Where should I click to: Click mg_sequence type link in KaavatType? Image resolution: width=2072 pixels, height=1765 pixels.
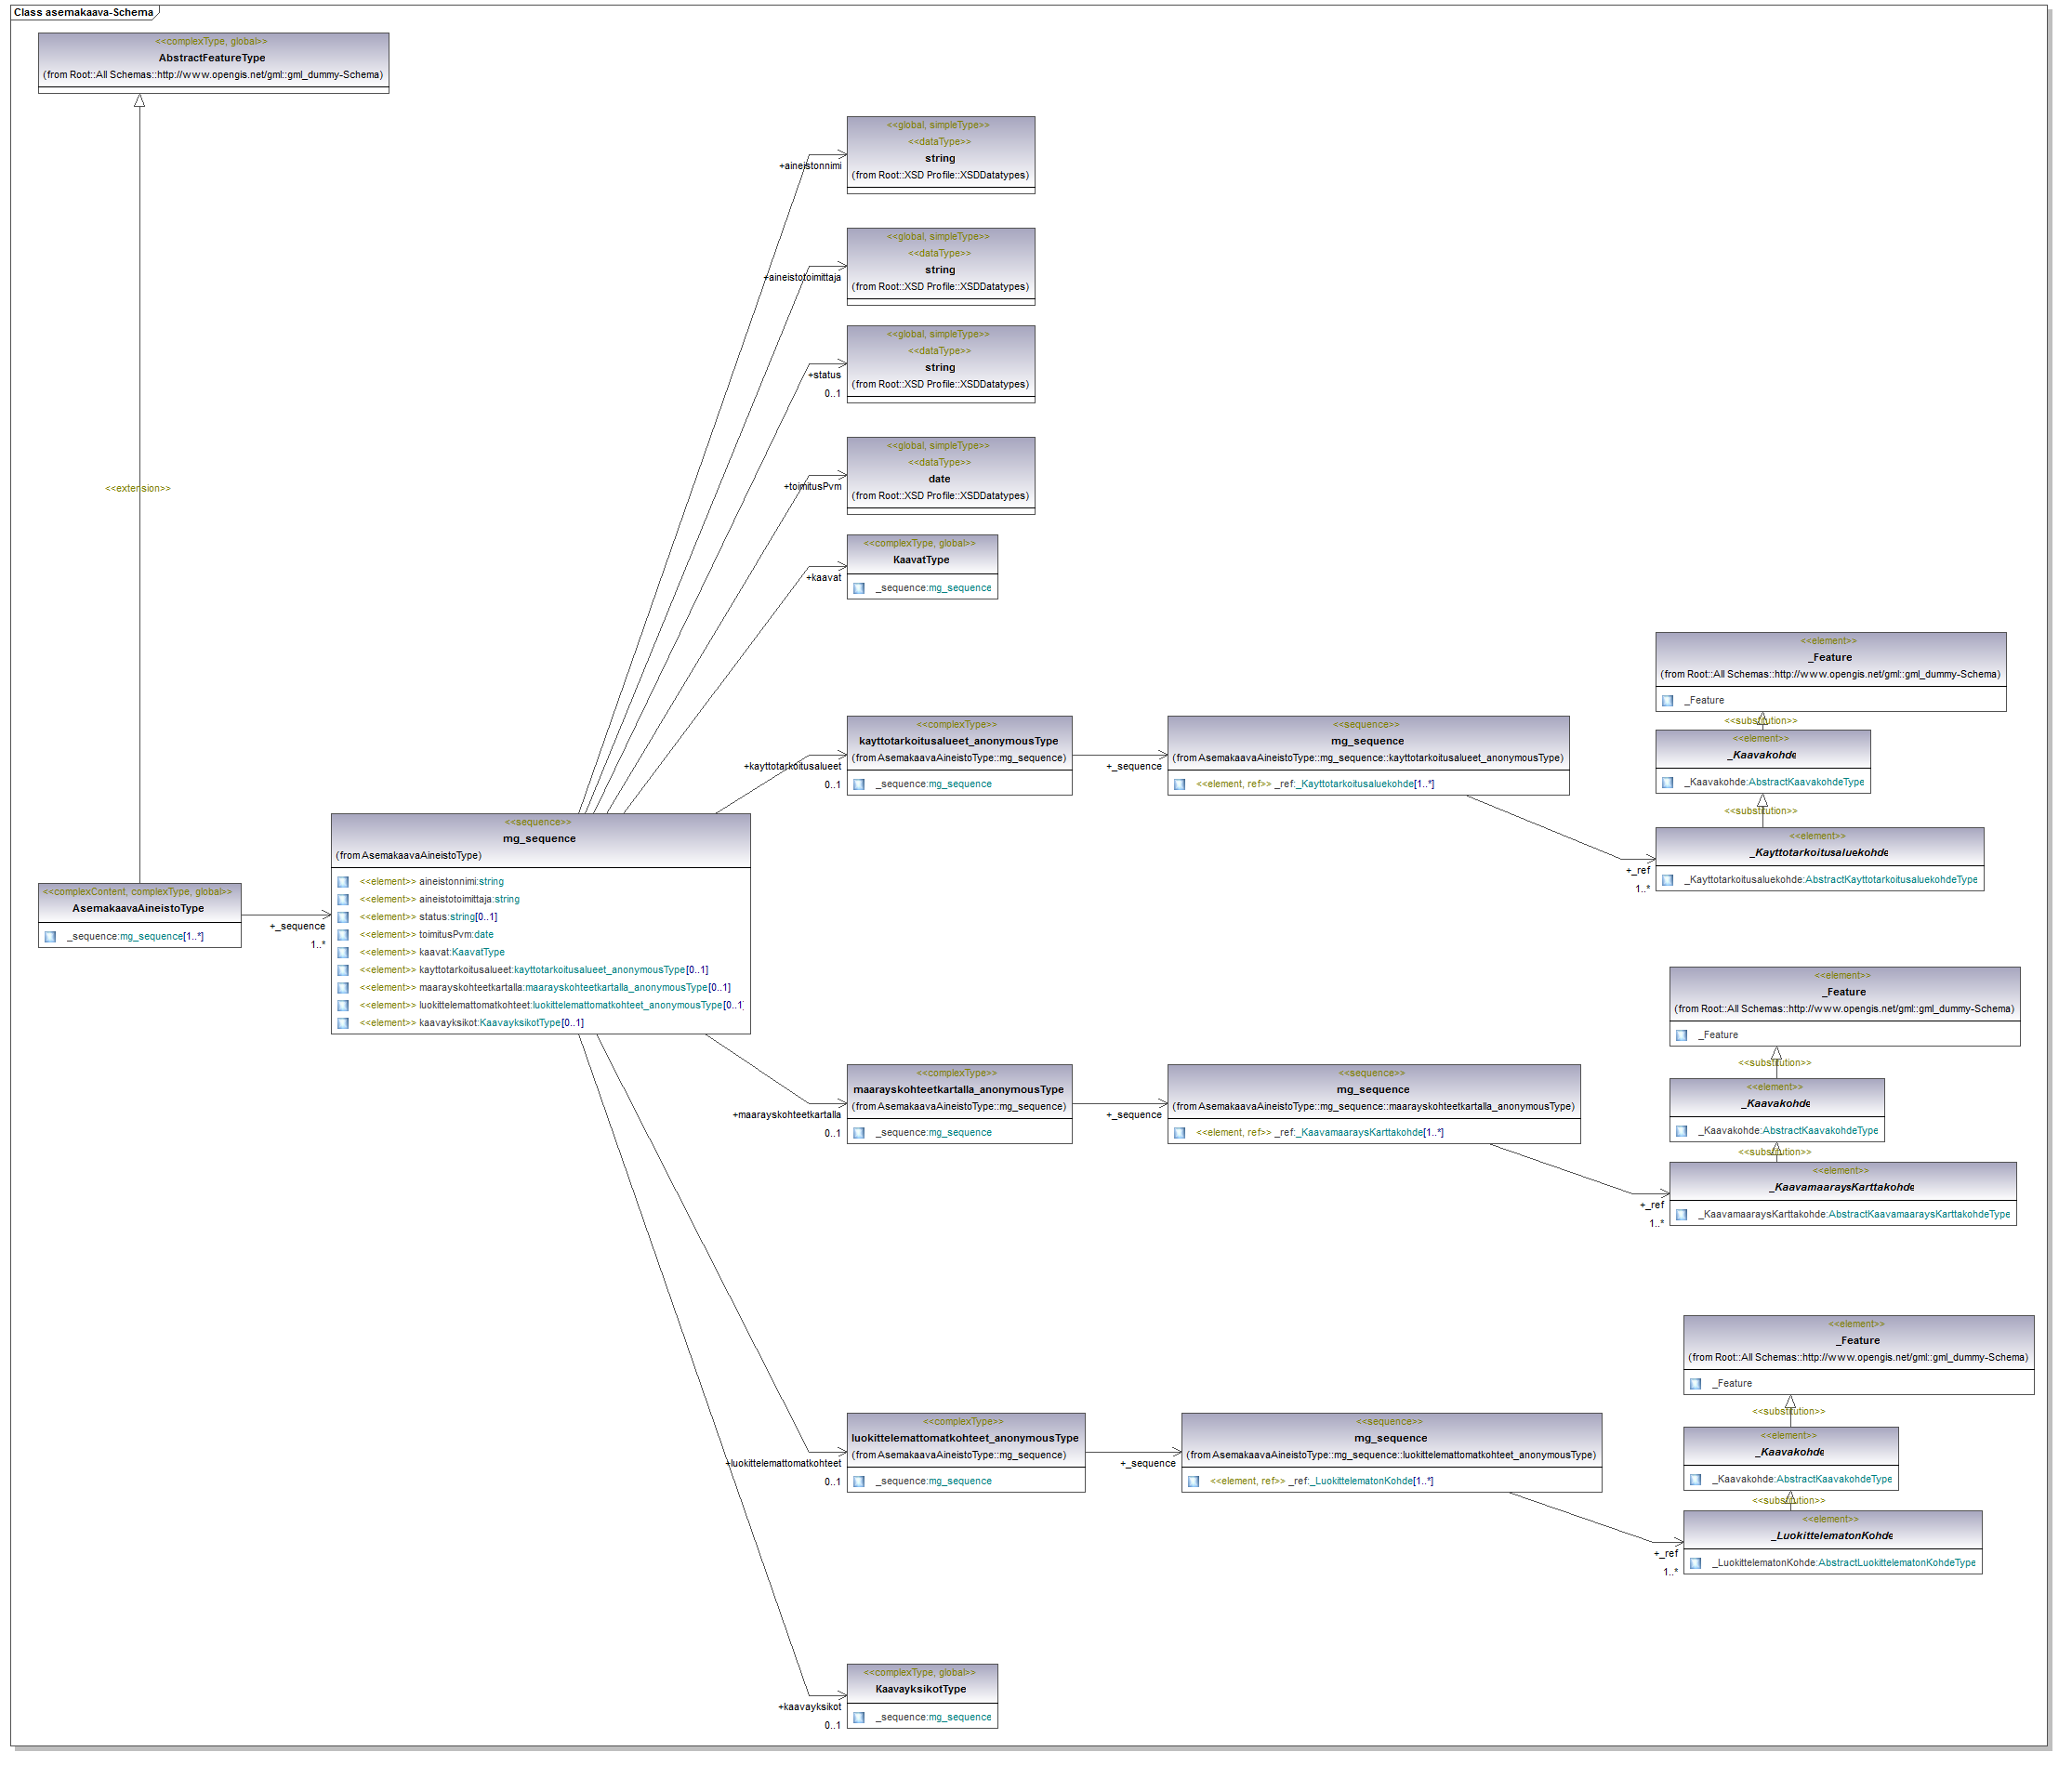960,588
